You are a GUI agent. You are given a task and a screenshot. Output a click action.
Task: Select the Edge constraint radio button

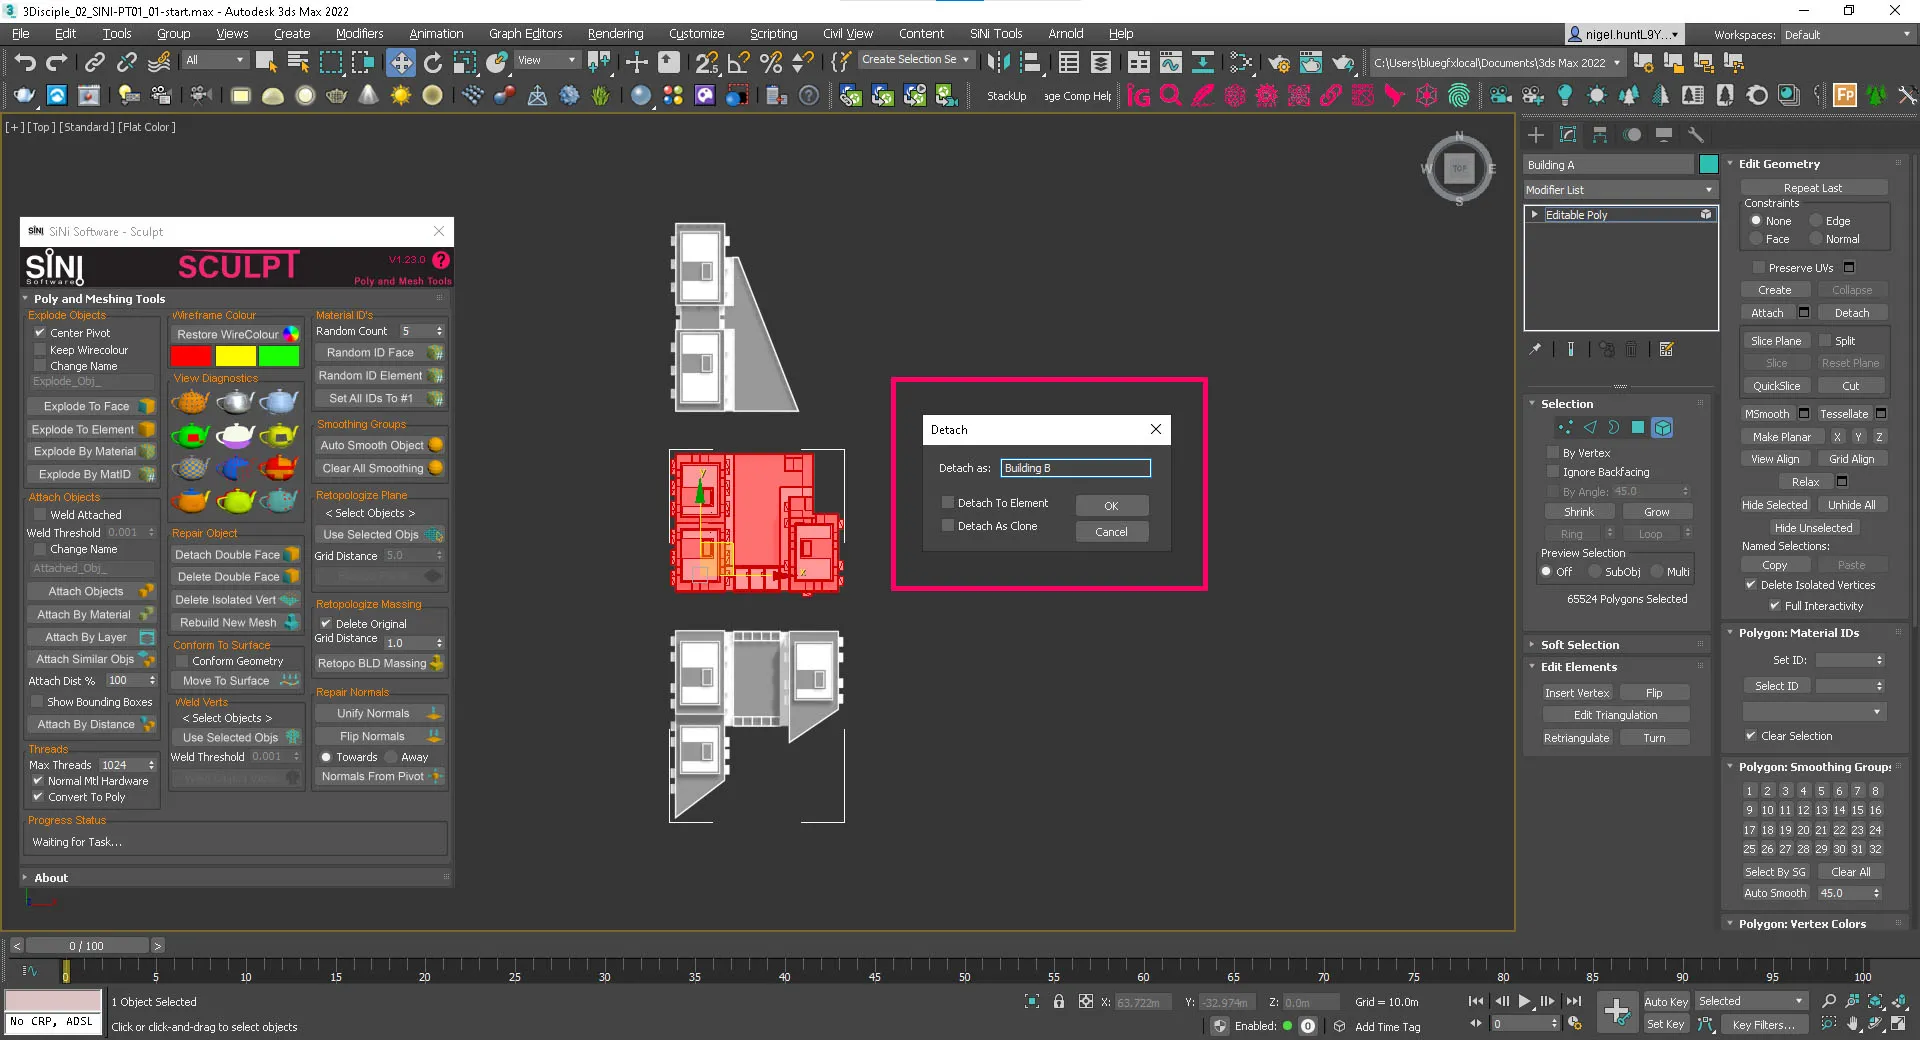[1816, 221]
